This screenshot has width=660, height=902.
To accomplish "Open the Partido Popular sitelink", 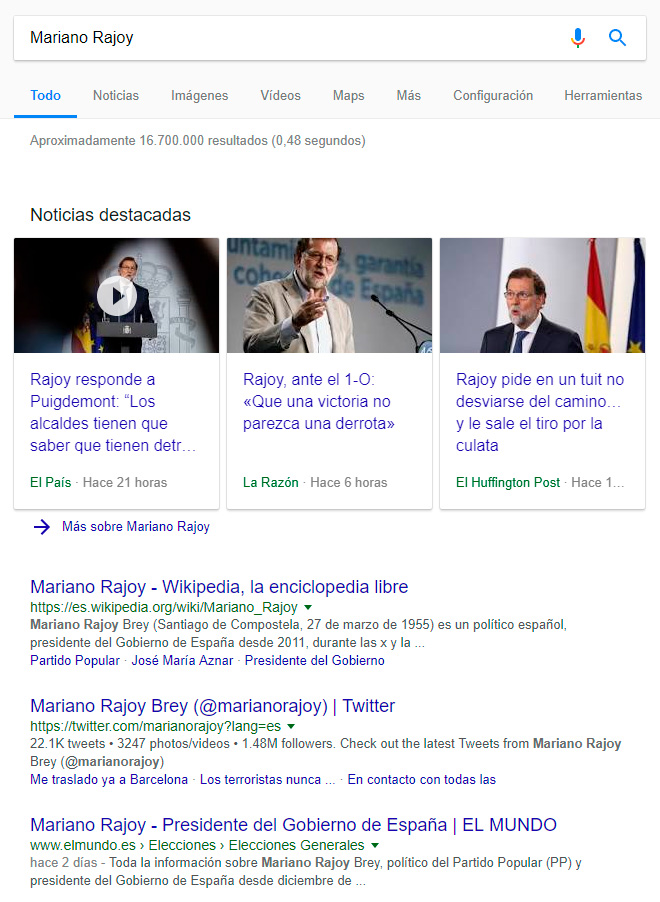I will (75, 660).
